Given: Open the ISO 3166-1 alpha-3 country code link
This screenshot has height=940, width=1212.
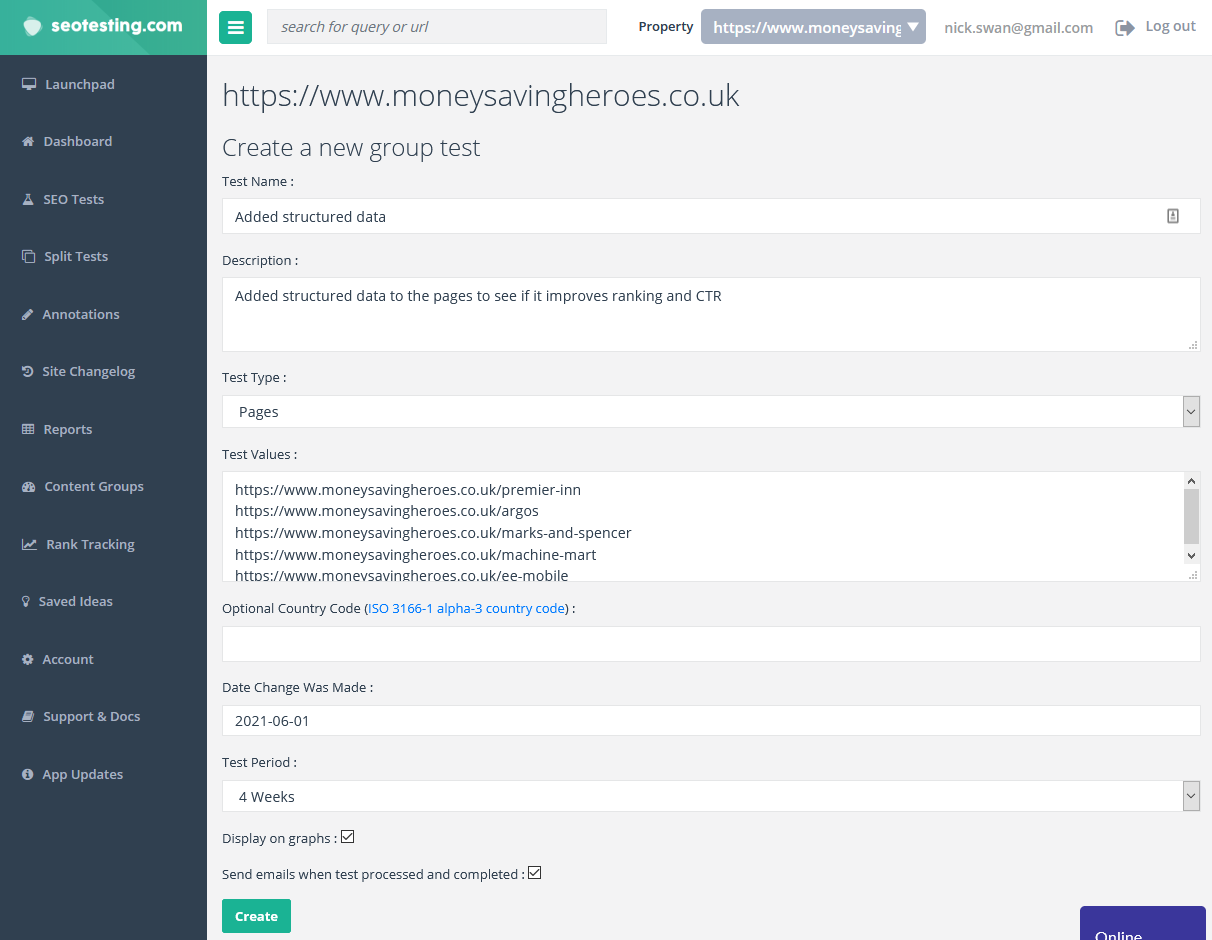Looking at the screenshot, I should click(x=467, y=608).
